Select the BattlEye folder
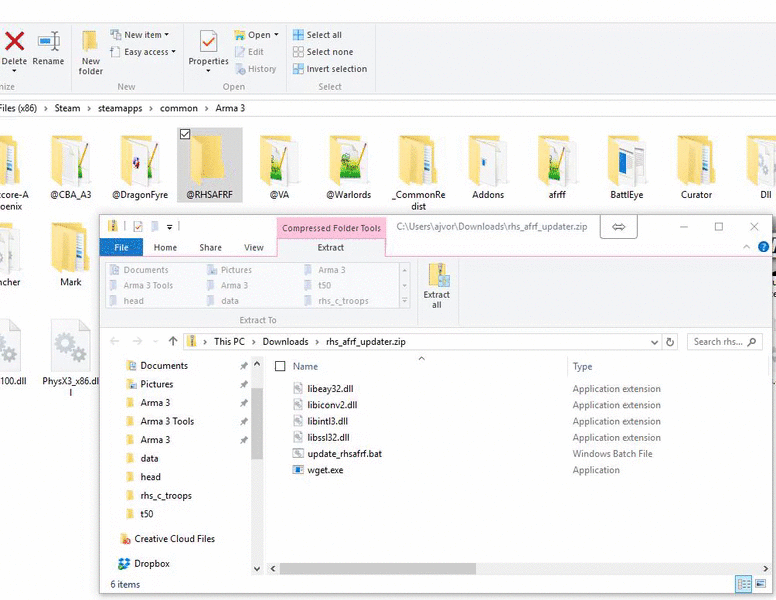The image size is (776, 600). click(627, 167)
